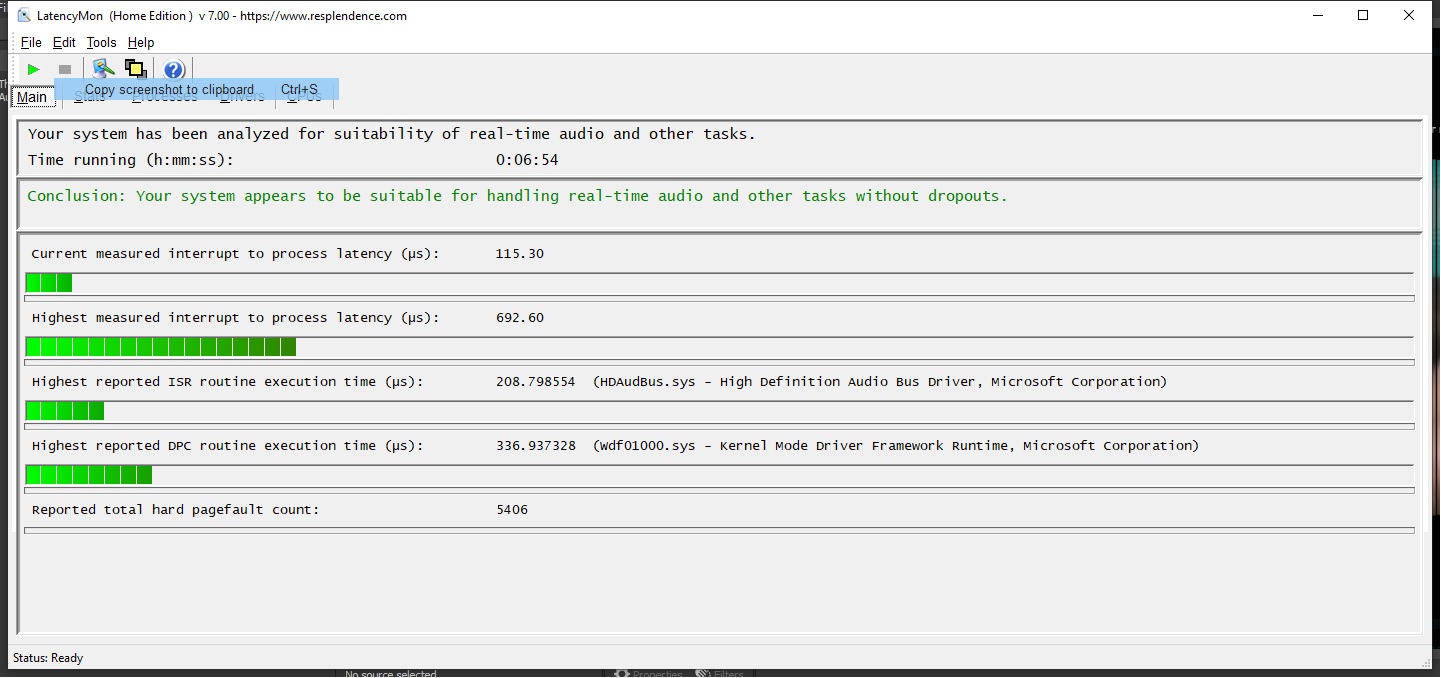Image resolution: width=1441 pixels, height=678 pixels.
Task: Click the ISR time value 208.798554
Action: click(x=535, y=382)
